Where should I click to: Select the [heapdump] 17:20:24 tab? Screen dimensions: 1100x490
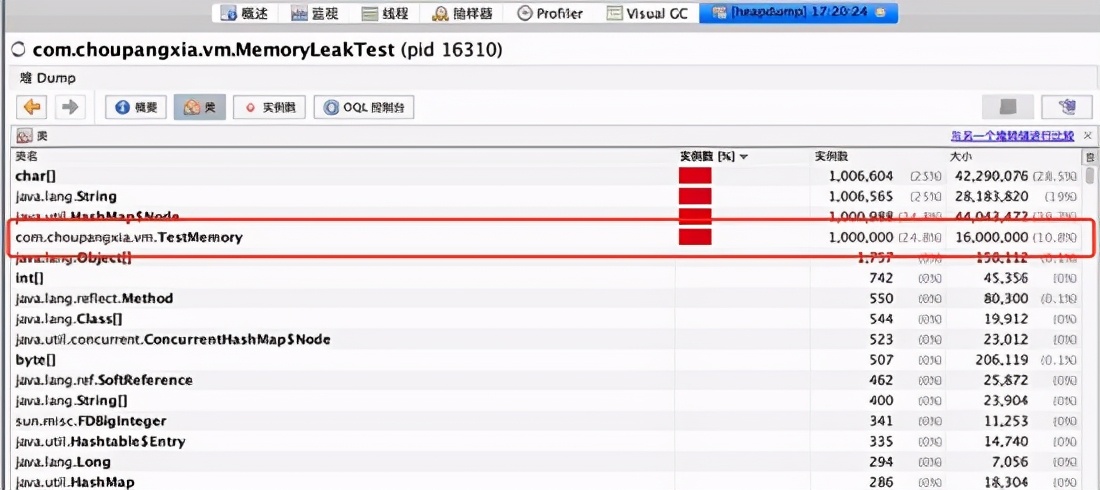pyautogui.click(x=798, y=13)
